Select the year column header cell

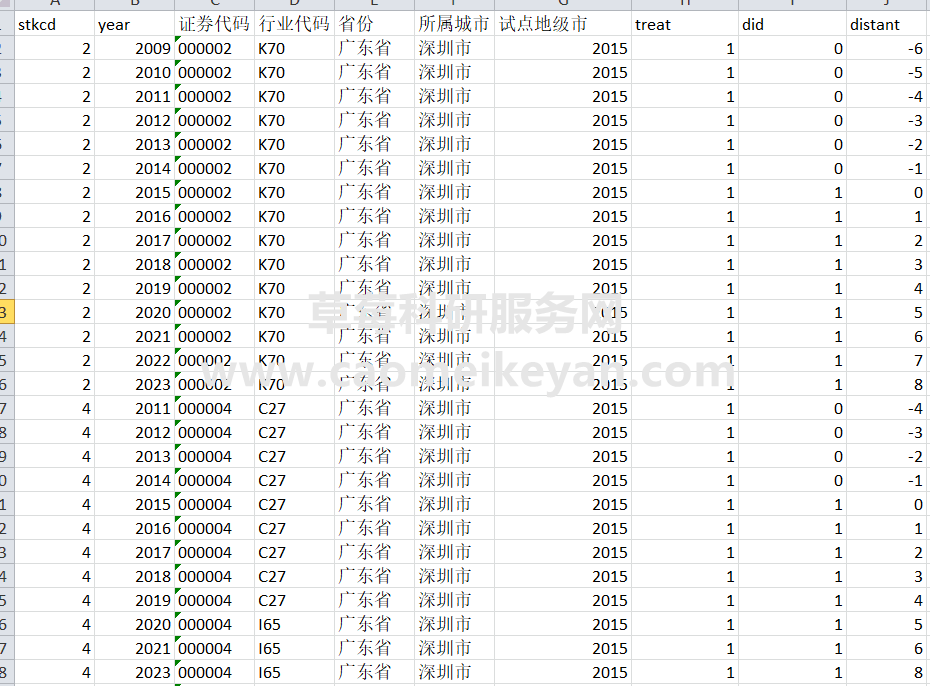(x=134, y=24)
